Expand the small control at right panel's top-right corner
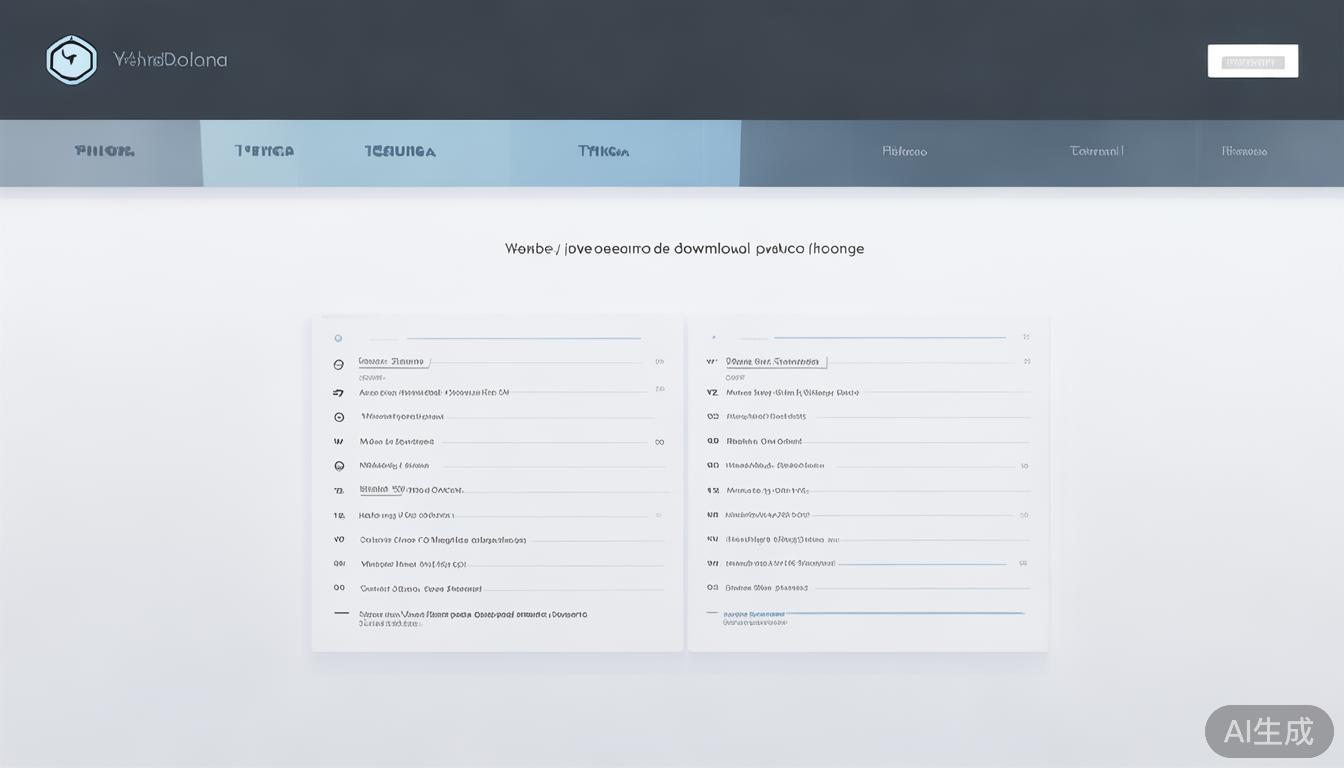 (1025, 338)
